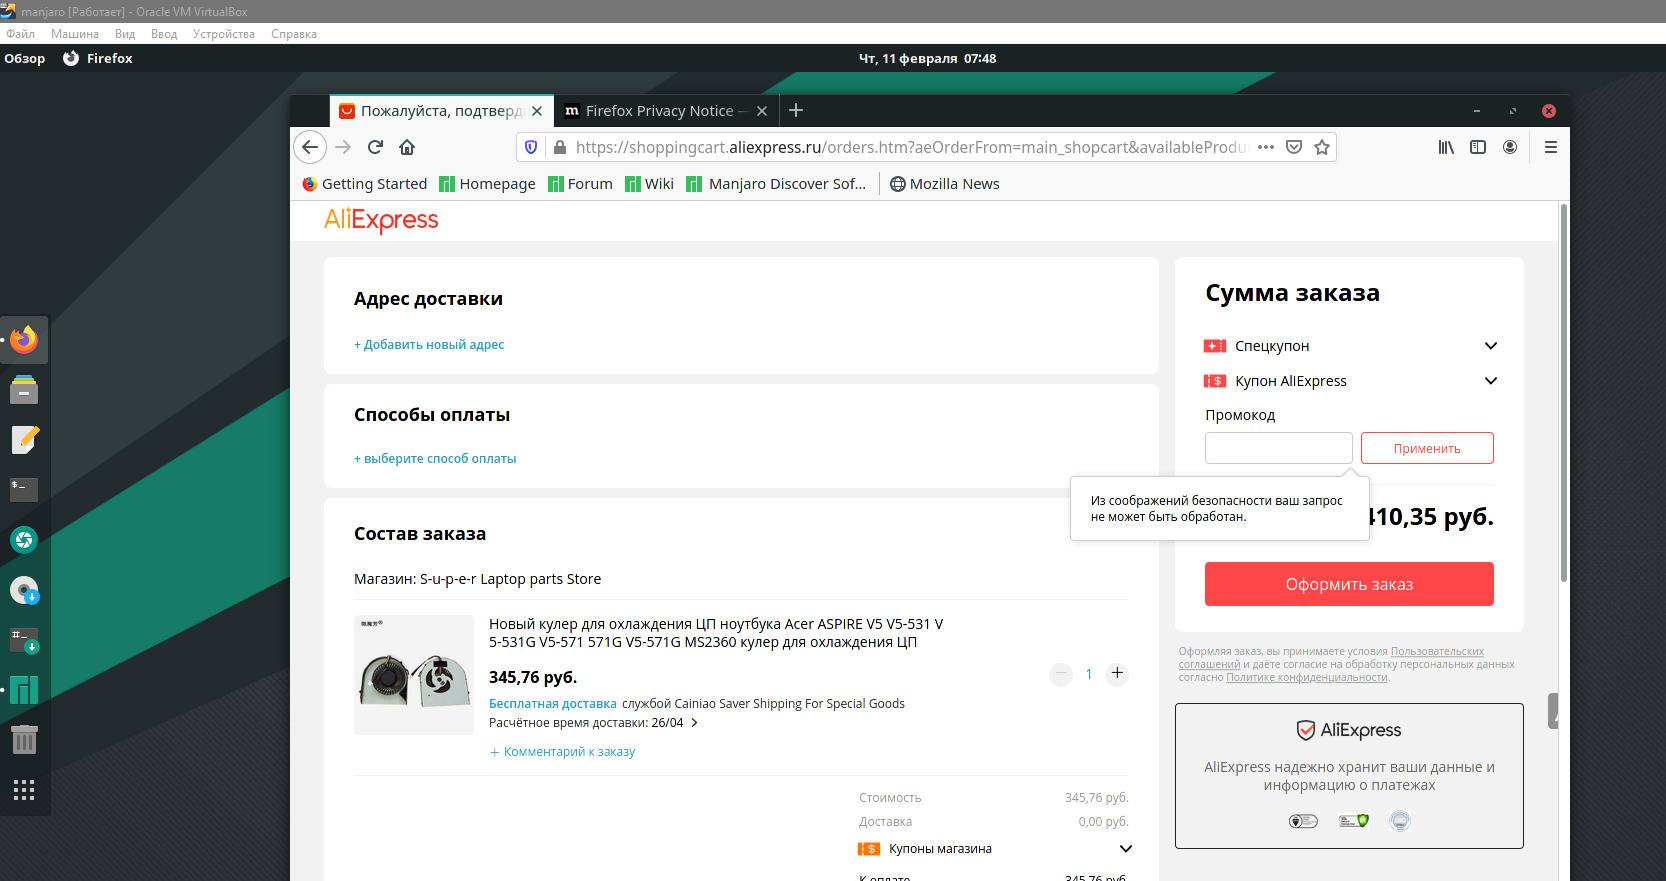
Task: Expand the Купон AliExpress dropdown
Action: [x=1491, y=381]
